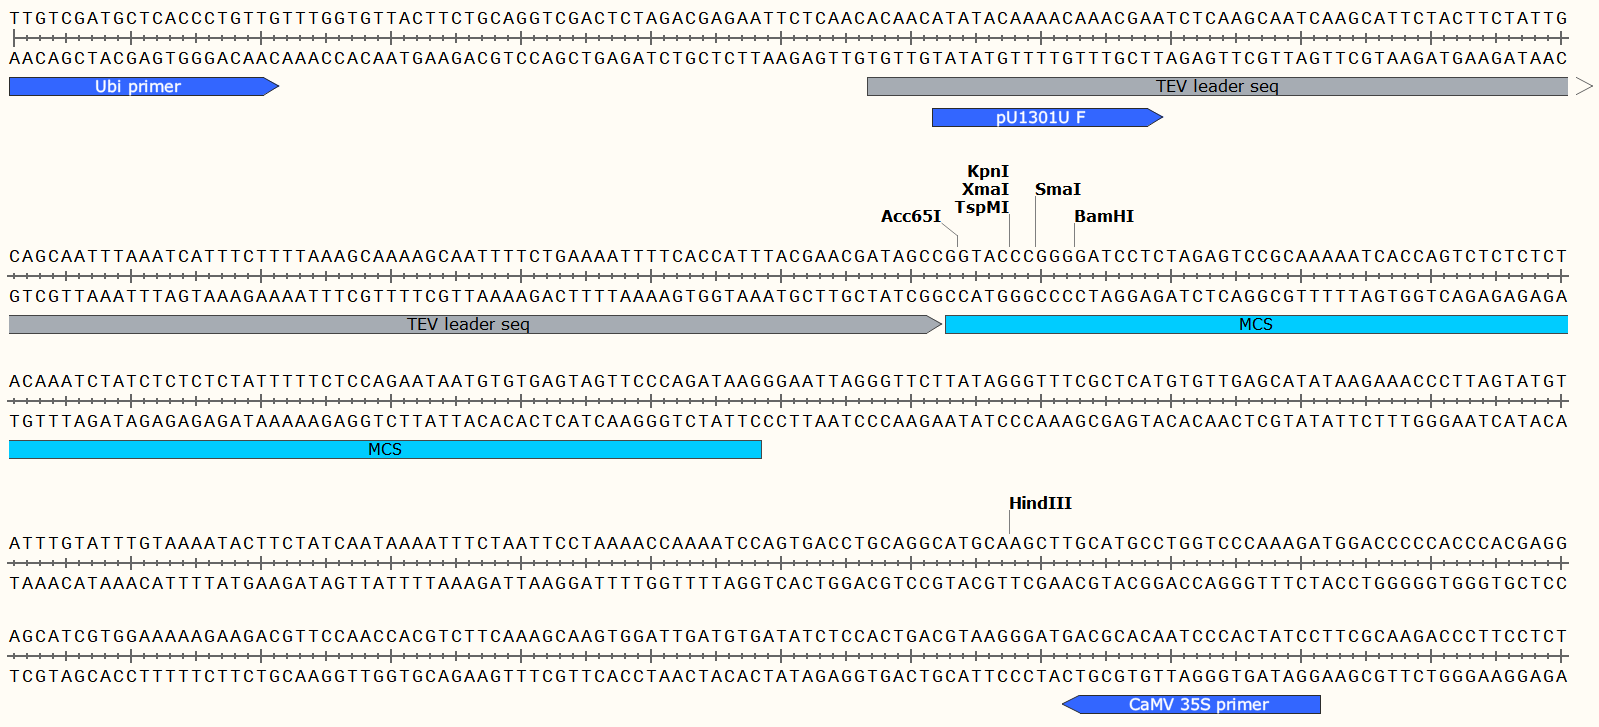Viewport: 1599px width, 727px height.
Task: Select the Ubi primer arrow feature
Action: coord(144,87)
